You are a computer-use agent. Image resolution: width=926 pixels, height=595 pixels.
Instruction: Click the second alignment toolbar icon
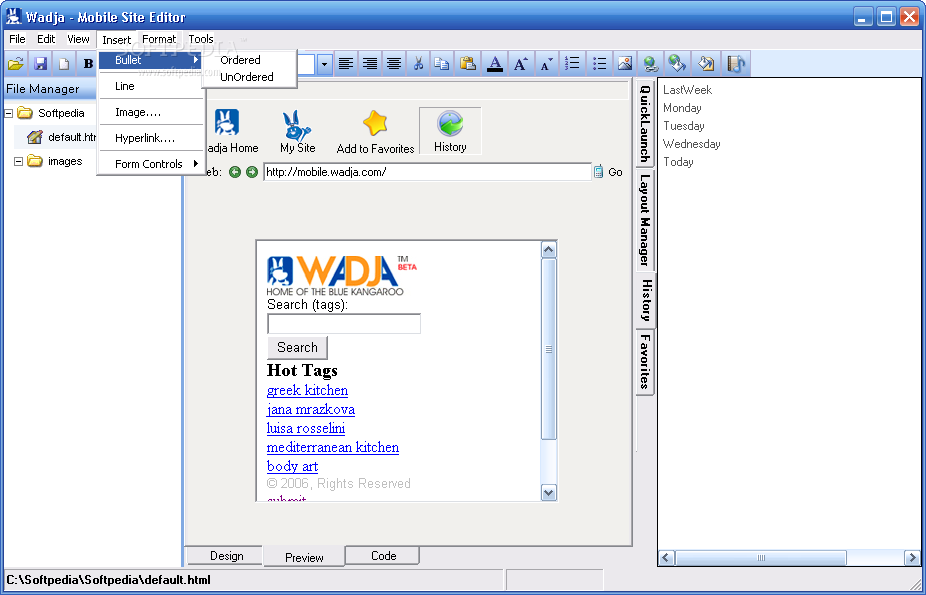tap(370, 63)
